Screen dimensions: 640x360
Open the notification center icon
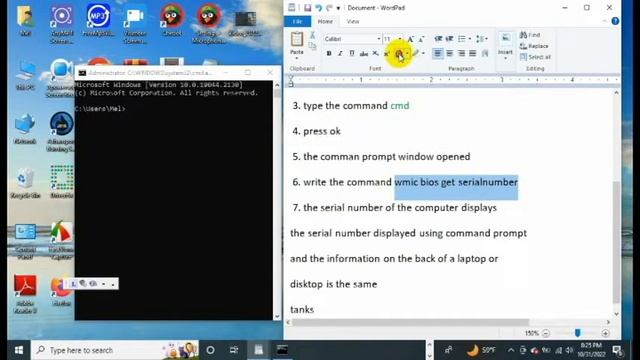tap(617, 350)
